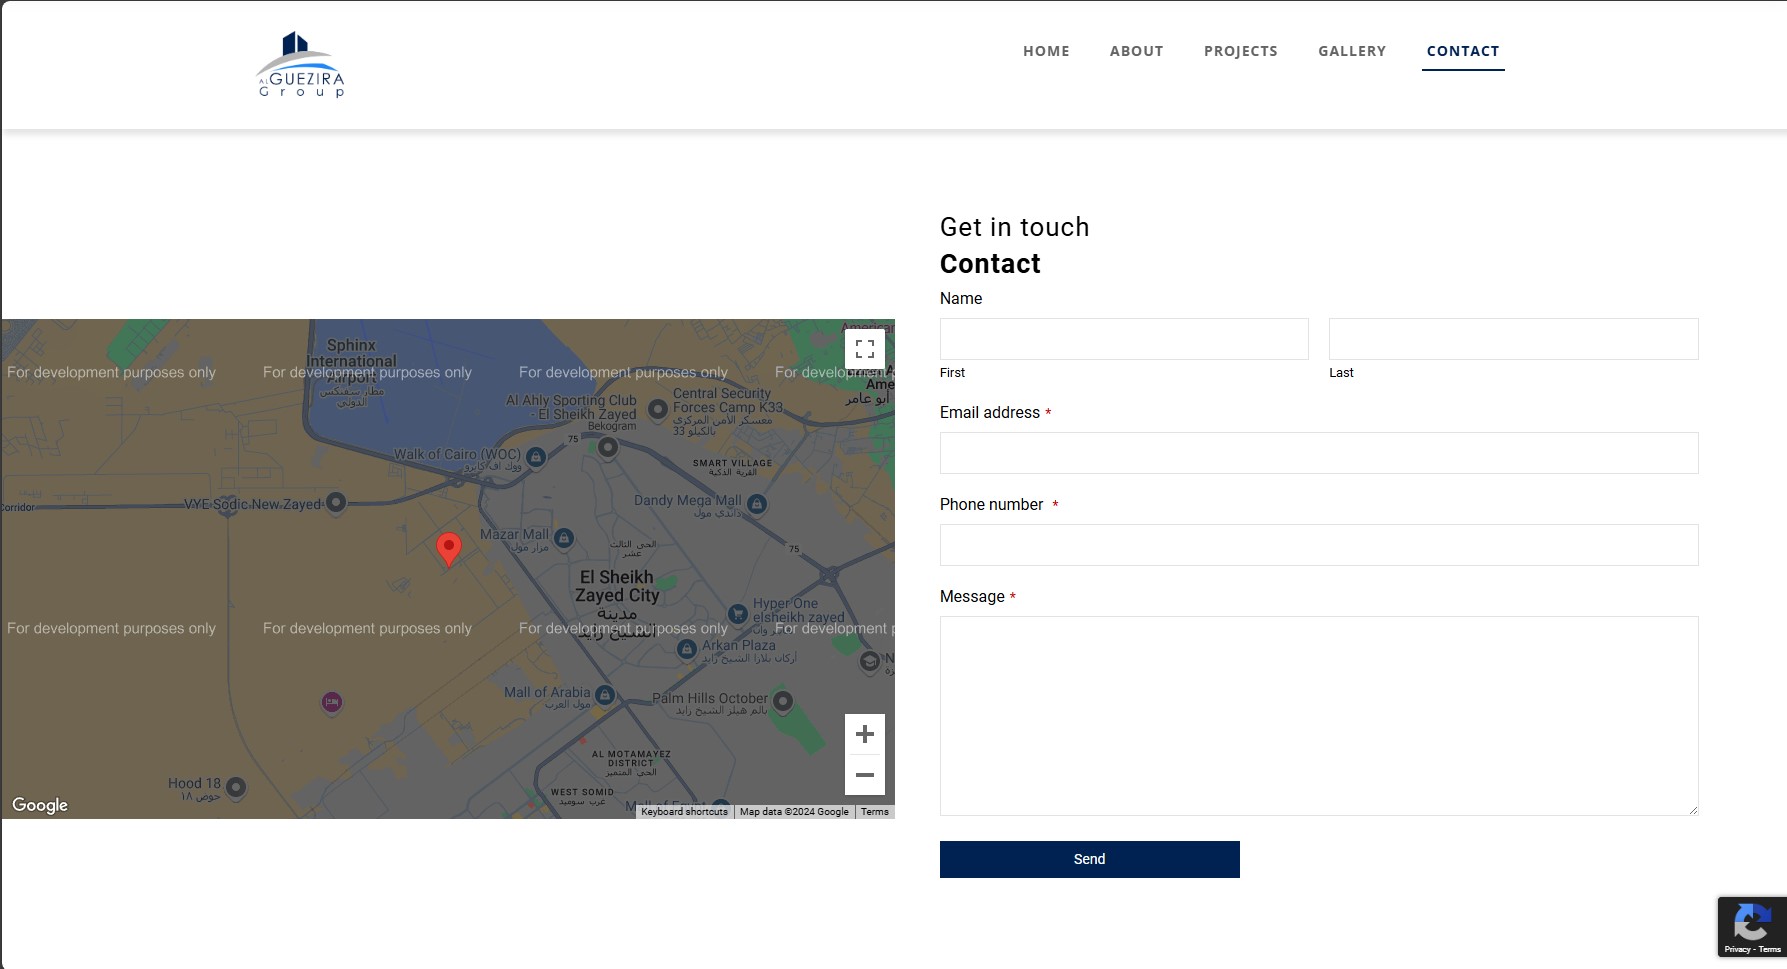Viewport: 1787px width, 969px height.
Task: Select the Hood 18 map marker
Action: tap(236, 787)
